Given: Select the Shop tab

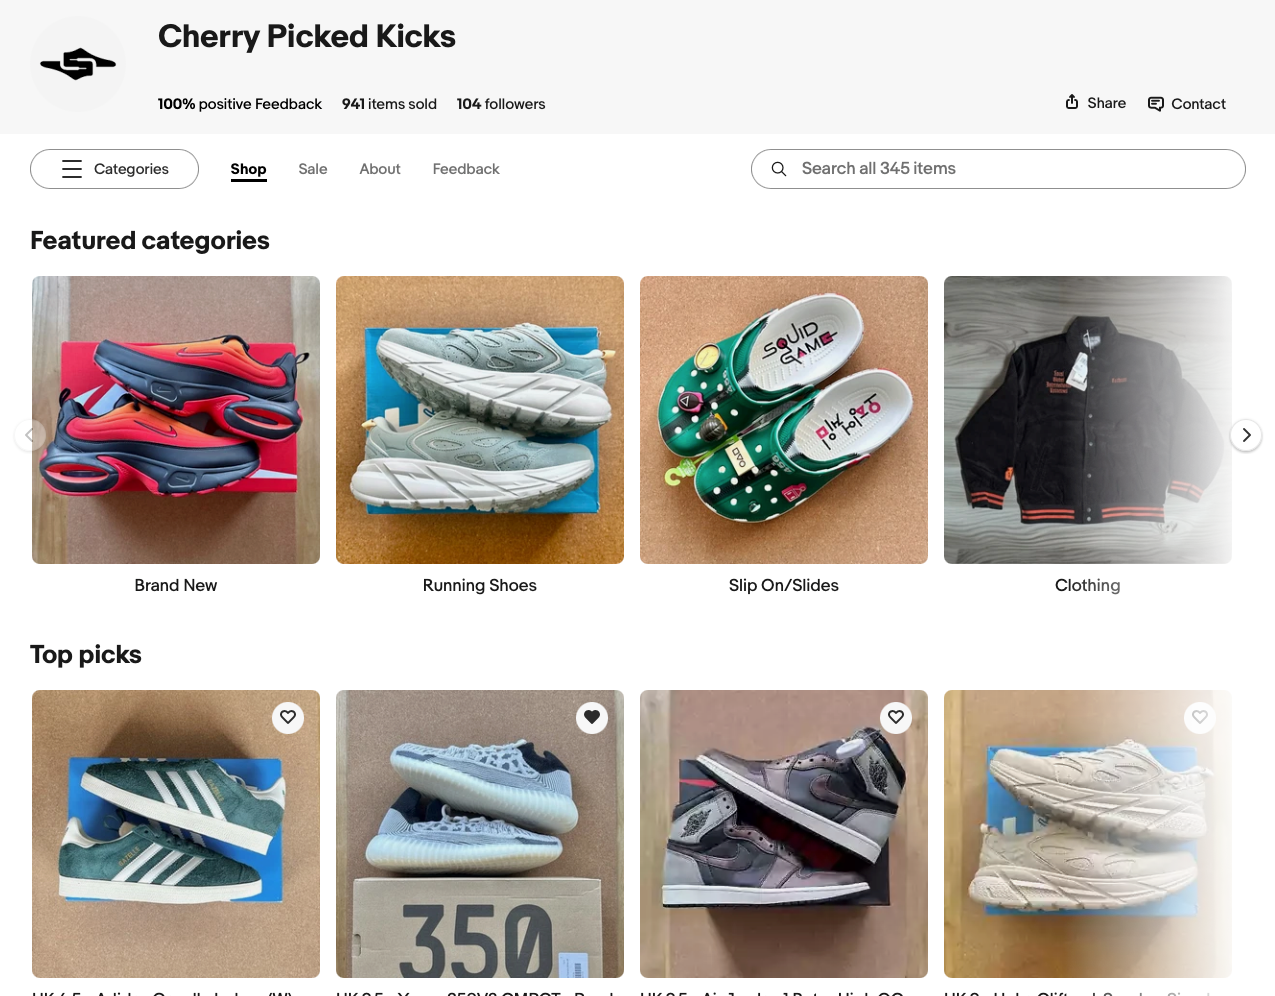Looking at the screenshot, I should (248, 169).
